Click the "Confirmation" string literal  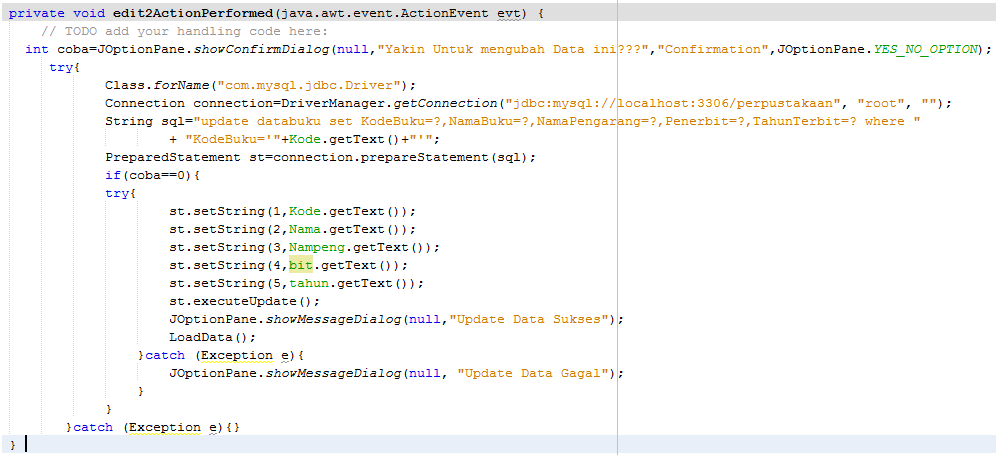[x=715, y=49]
